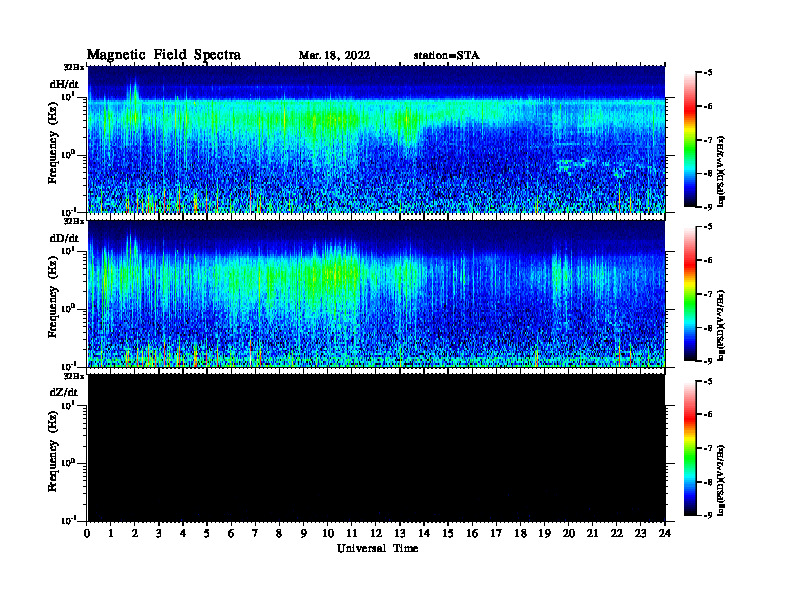Click the "Magnetic Field Spectra" title
This screenshot has width=792, height=612.
[164, 55]
